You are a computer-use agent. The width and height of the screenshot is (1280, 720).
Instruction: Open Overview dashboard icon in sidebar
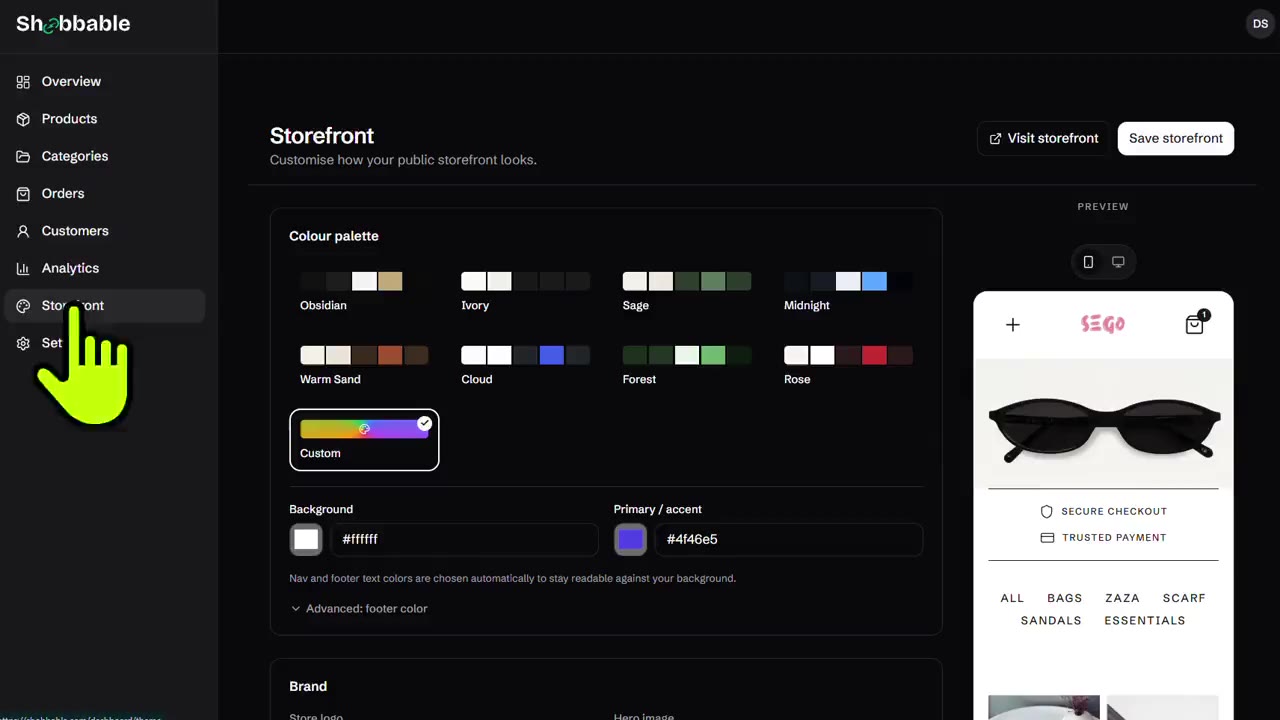(23, 82)
